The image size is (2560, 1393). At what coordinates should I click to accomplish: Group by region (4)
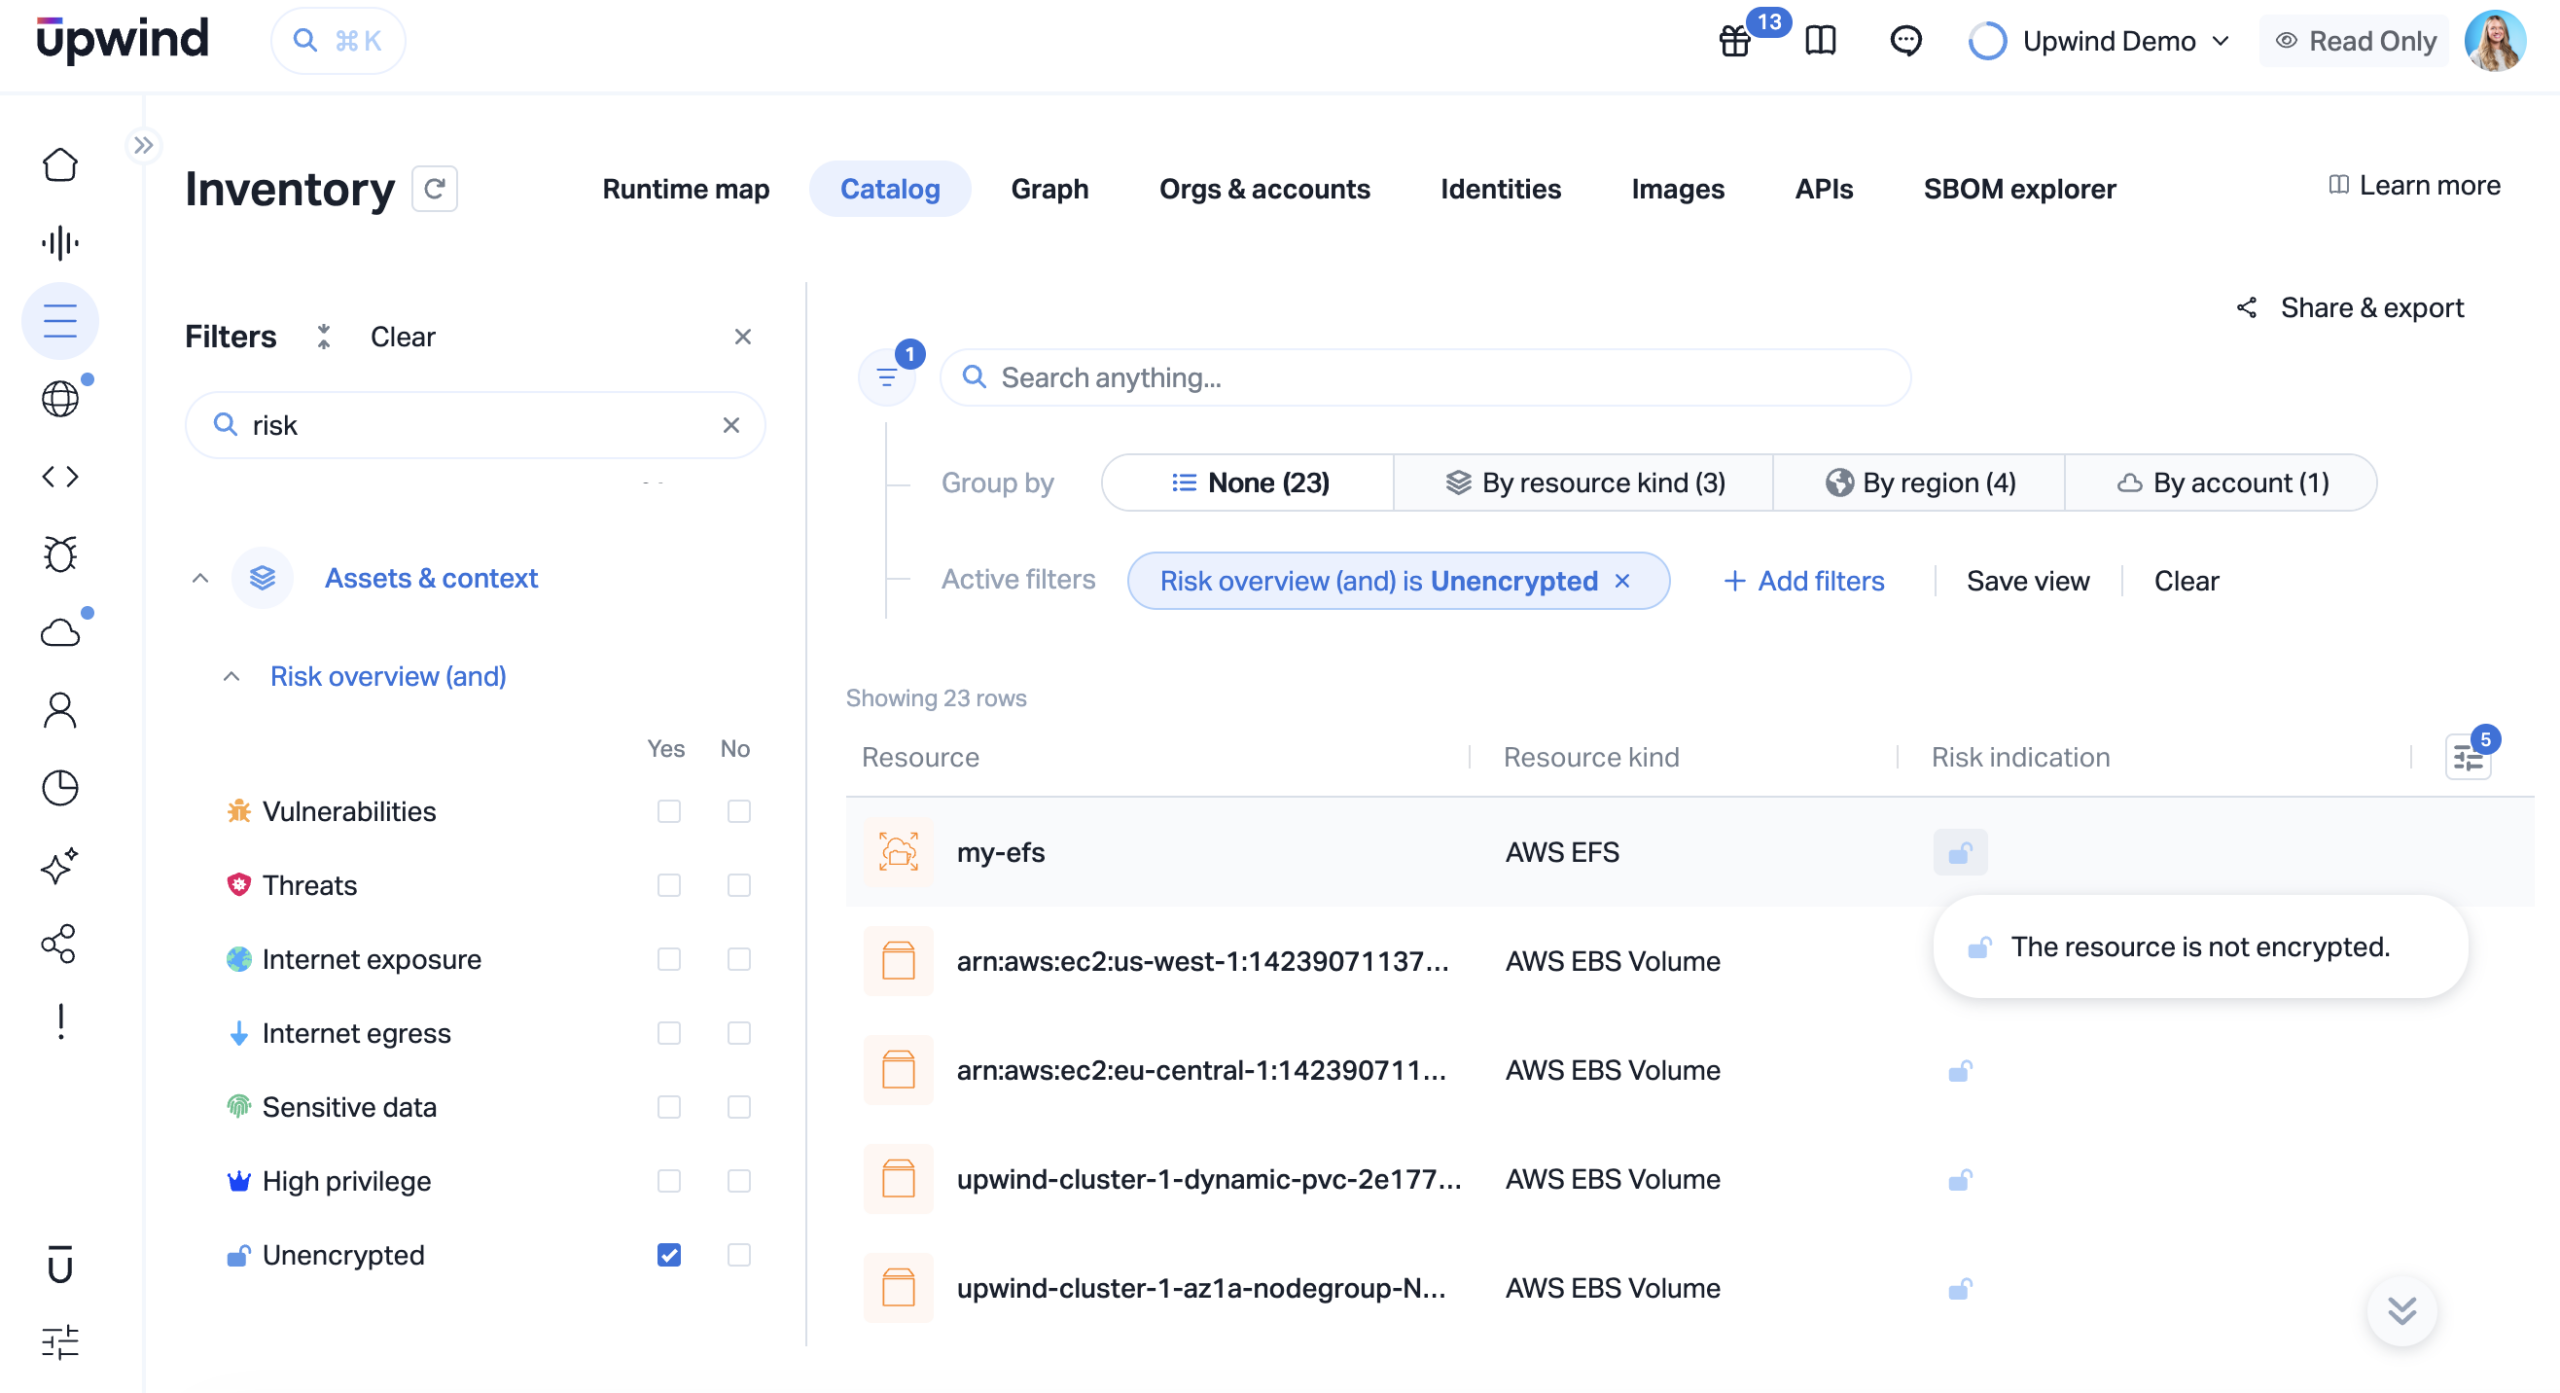(1920, 483)
